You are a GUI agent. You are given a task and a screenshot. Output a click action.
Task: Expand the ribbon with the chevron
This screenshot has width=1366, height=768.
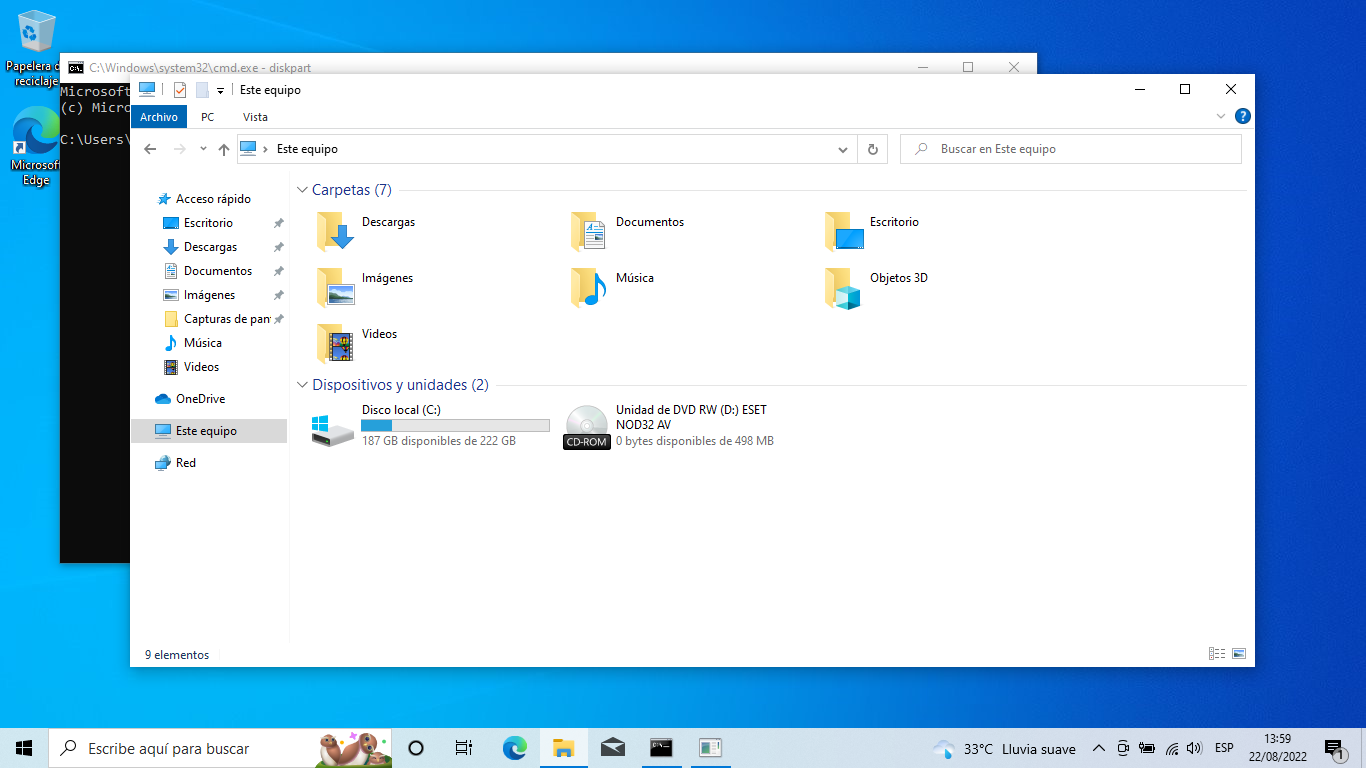[x=1221, y=117]
